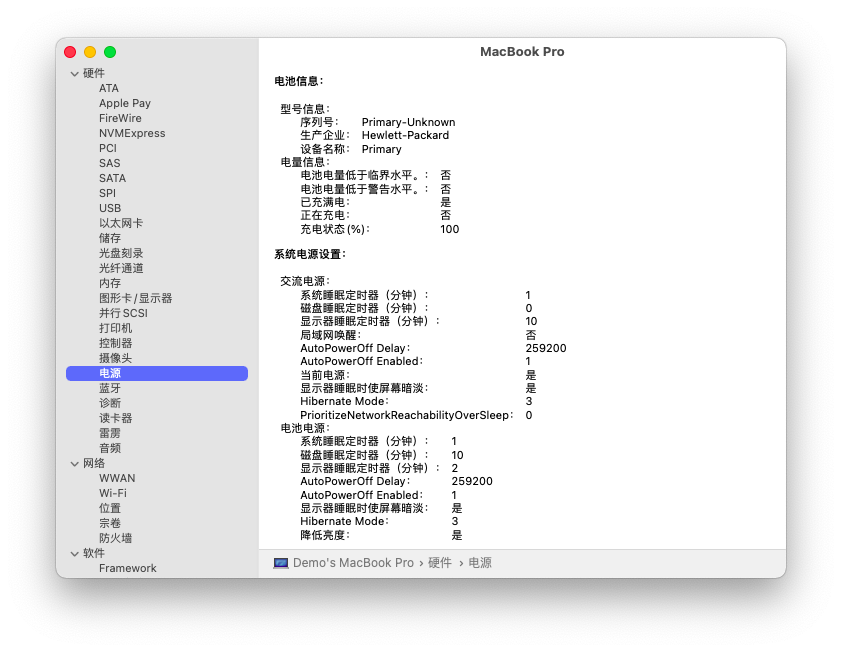The image size is (842, 652).
Task: Select 雷雳 in the sidebar
Action: [x=110, y=433]
